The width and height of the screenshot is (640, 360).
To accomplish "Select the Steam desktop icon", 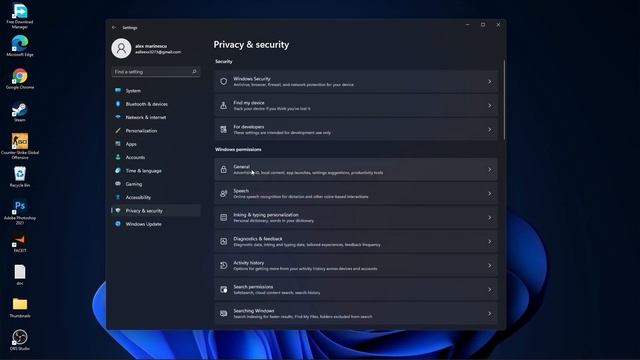I will click(20, 112).
